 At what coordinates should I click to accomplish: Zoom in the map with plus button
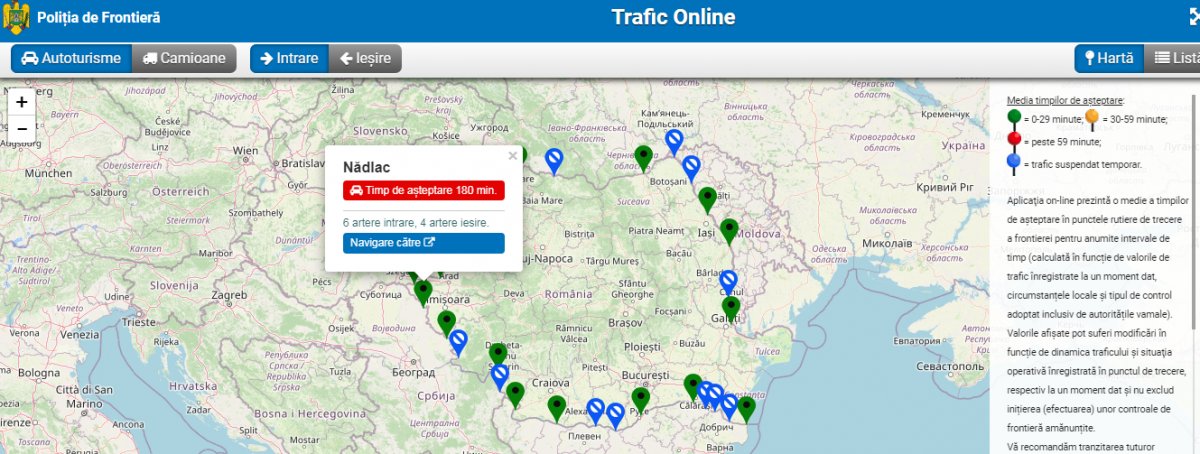point(22,102)
